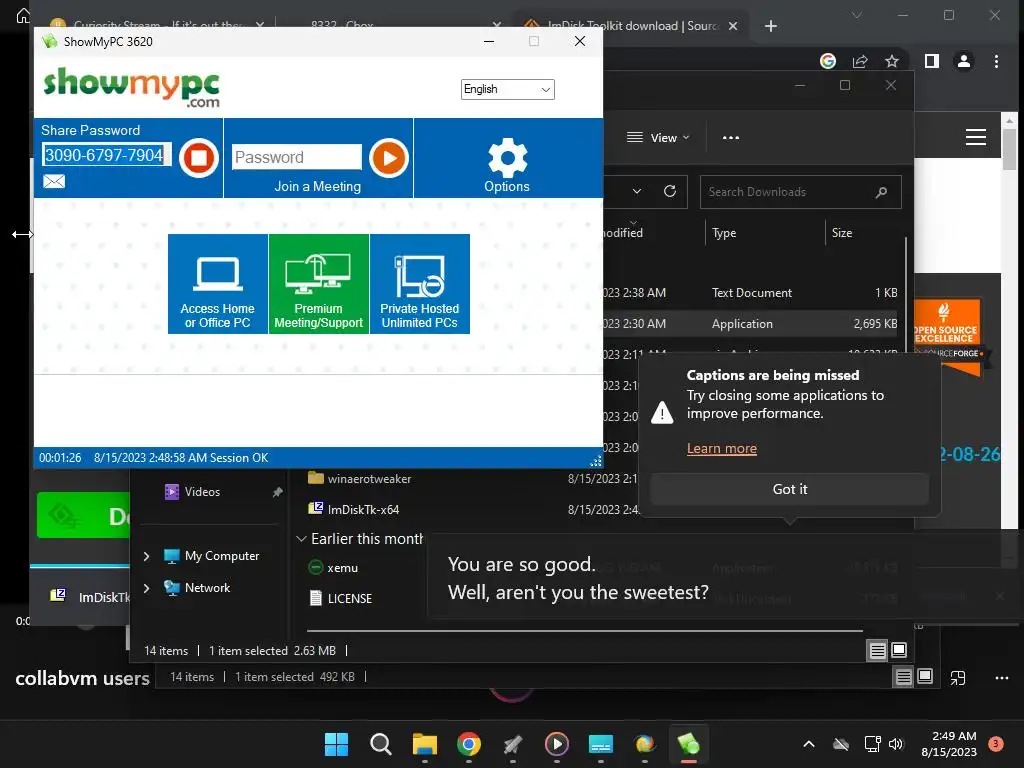1024x768 pixels.
Task: Open the Windows Start menu
Action: pyautogui.click(x=336, y=744)
